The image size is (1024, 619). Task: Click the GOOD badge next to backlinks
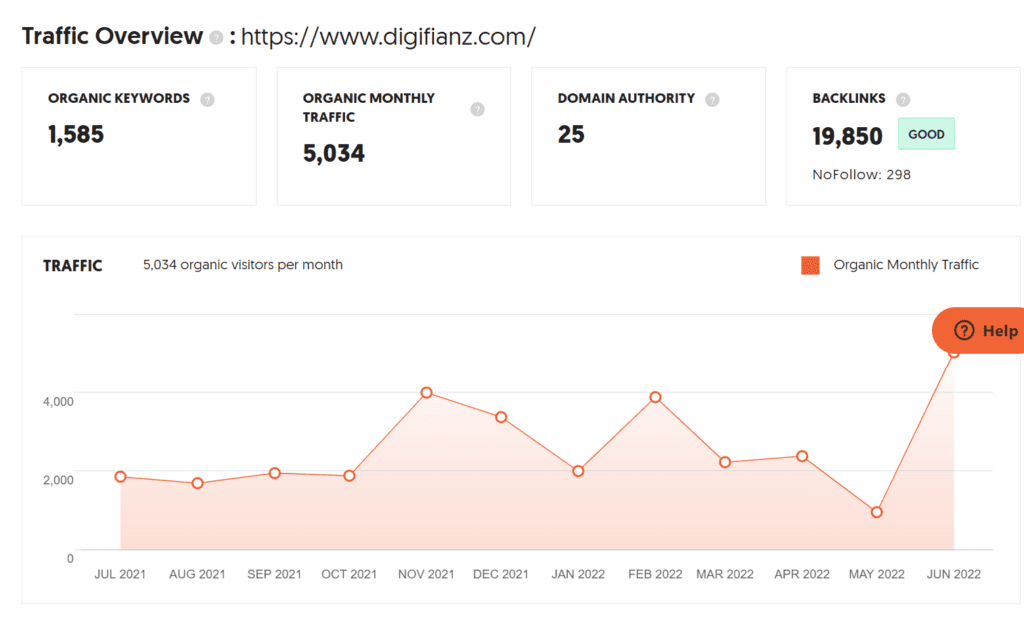point(926,134)
